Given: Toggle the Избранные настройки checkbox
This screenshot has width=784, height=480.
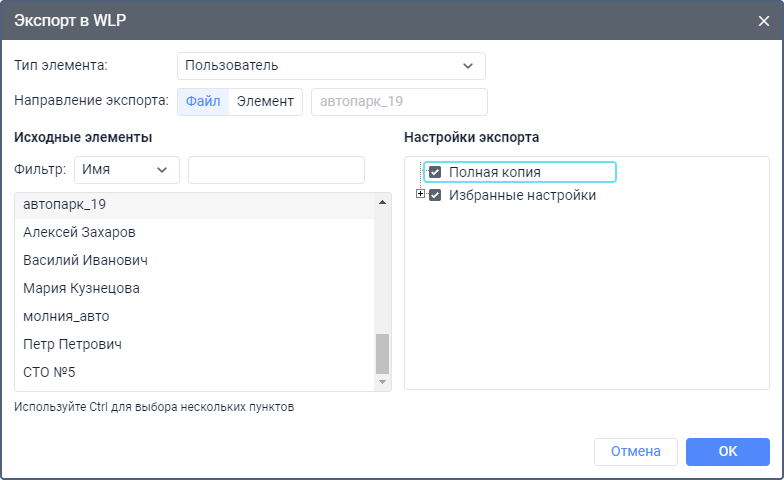Looking at the screenshot, I should click(435, 195).
